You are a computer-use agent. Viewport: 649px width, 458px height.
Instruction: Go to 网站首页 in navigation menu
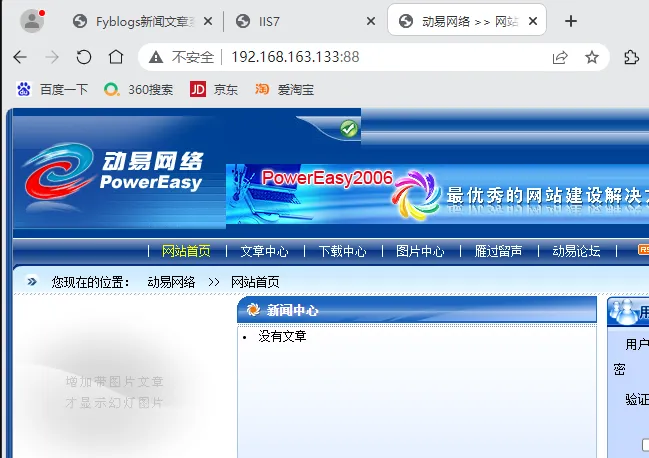186,251
